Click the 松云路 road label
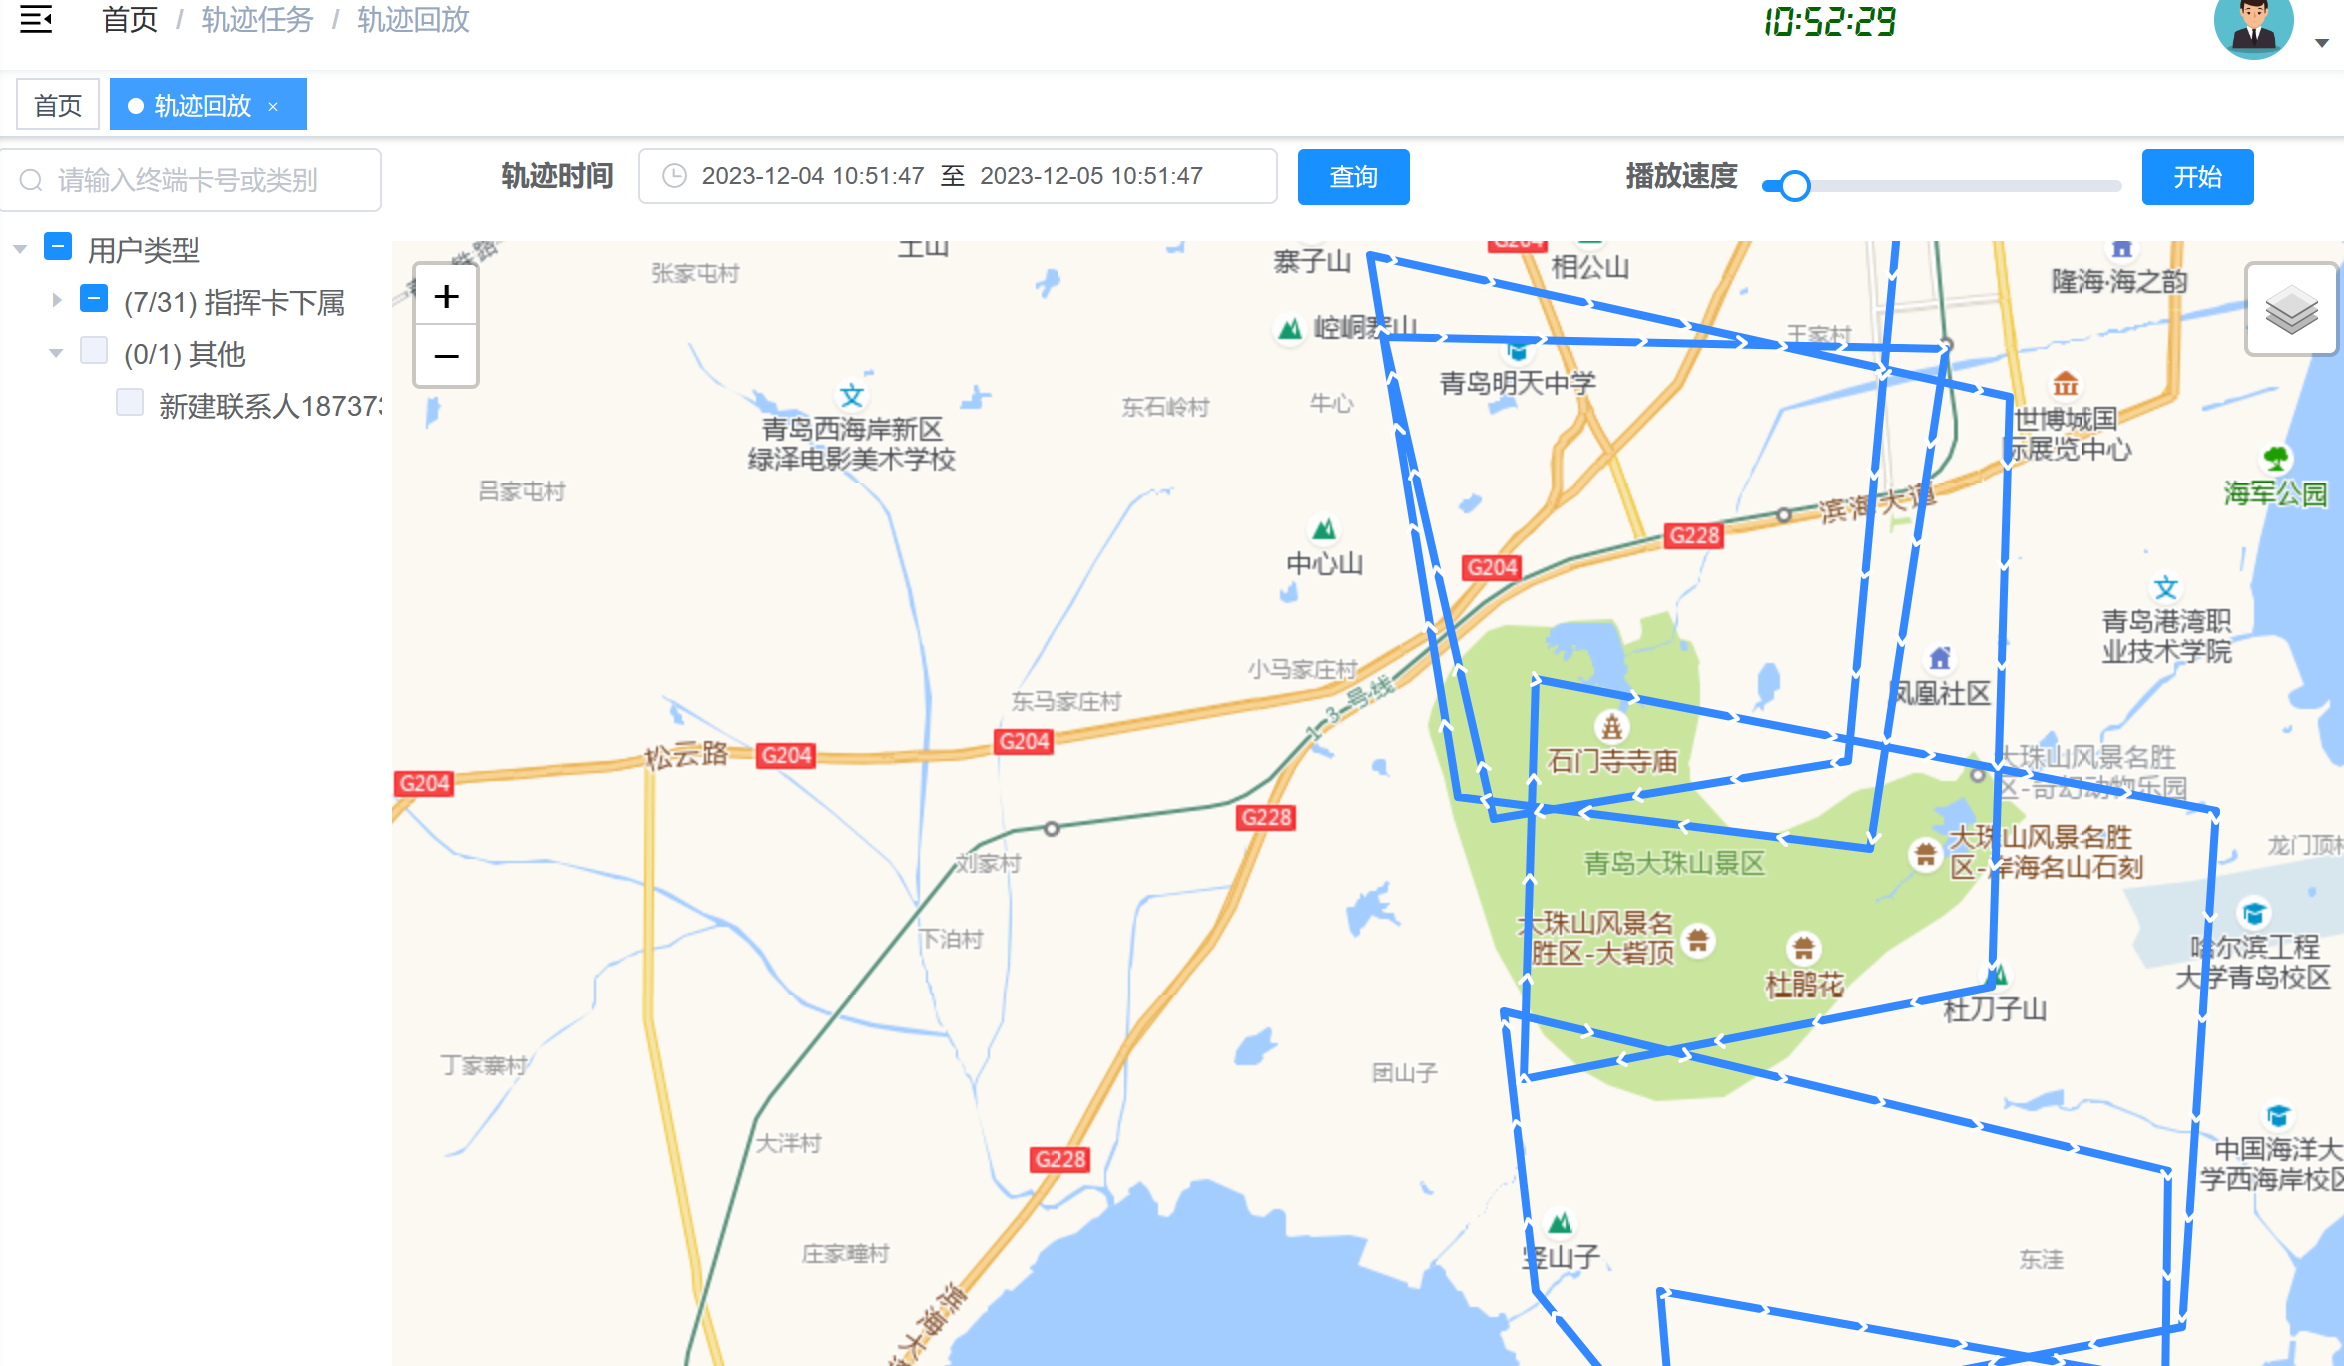2344x1366 pixels. point(686,755)
